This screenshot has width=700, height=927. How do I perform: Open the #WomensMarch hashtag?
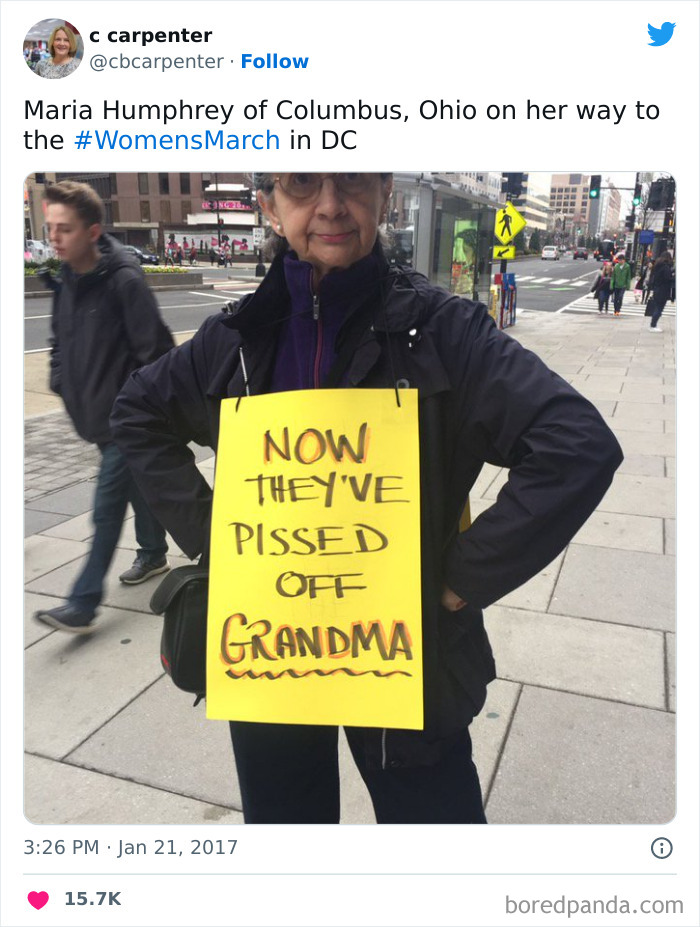(177, 141)
